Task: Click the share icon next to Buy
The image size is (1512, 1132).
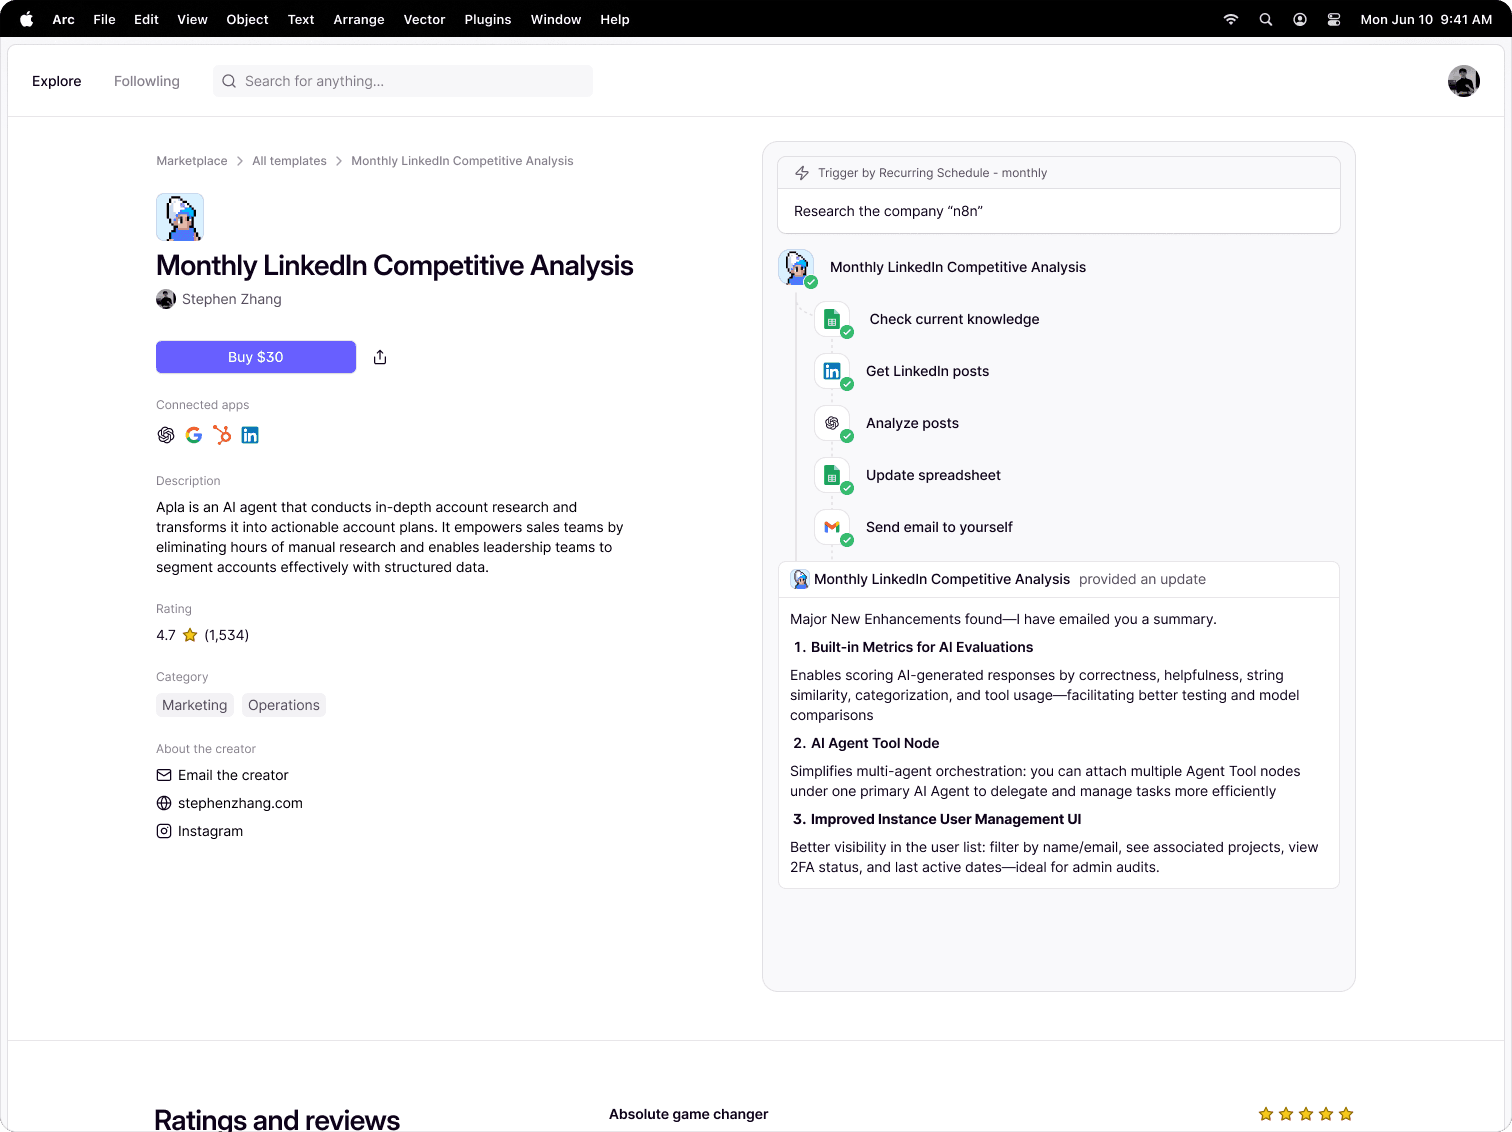Action: [x=380, y=357]
